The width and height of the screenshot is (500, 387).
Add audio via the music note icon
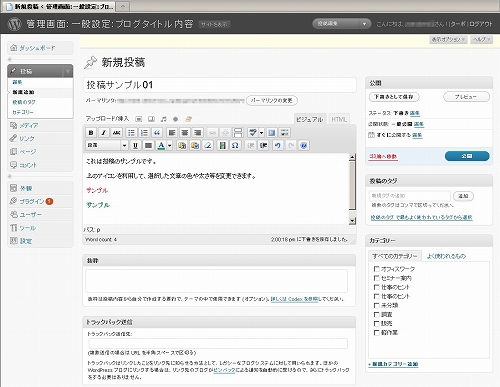pos(163,119)
